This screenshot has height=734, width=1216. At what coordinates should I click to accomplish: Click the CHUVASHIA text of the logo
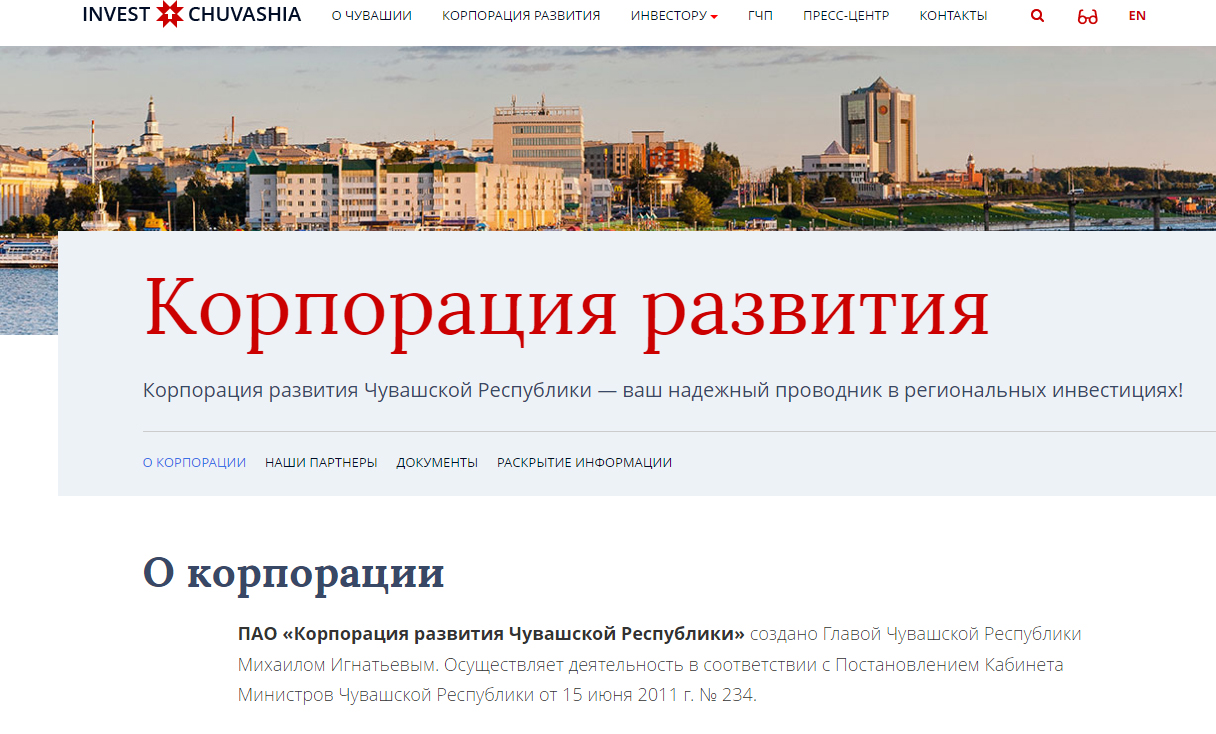tap(245, 14)
